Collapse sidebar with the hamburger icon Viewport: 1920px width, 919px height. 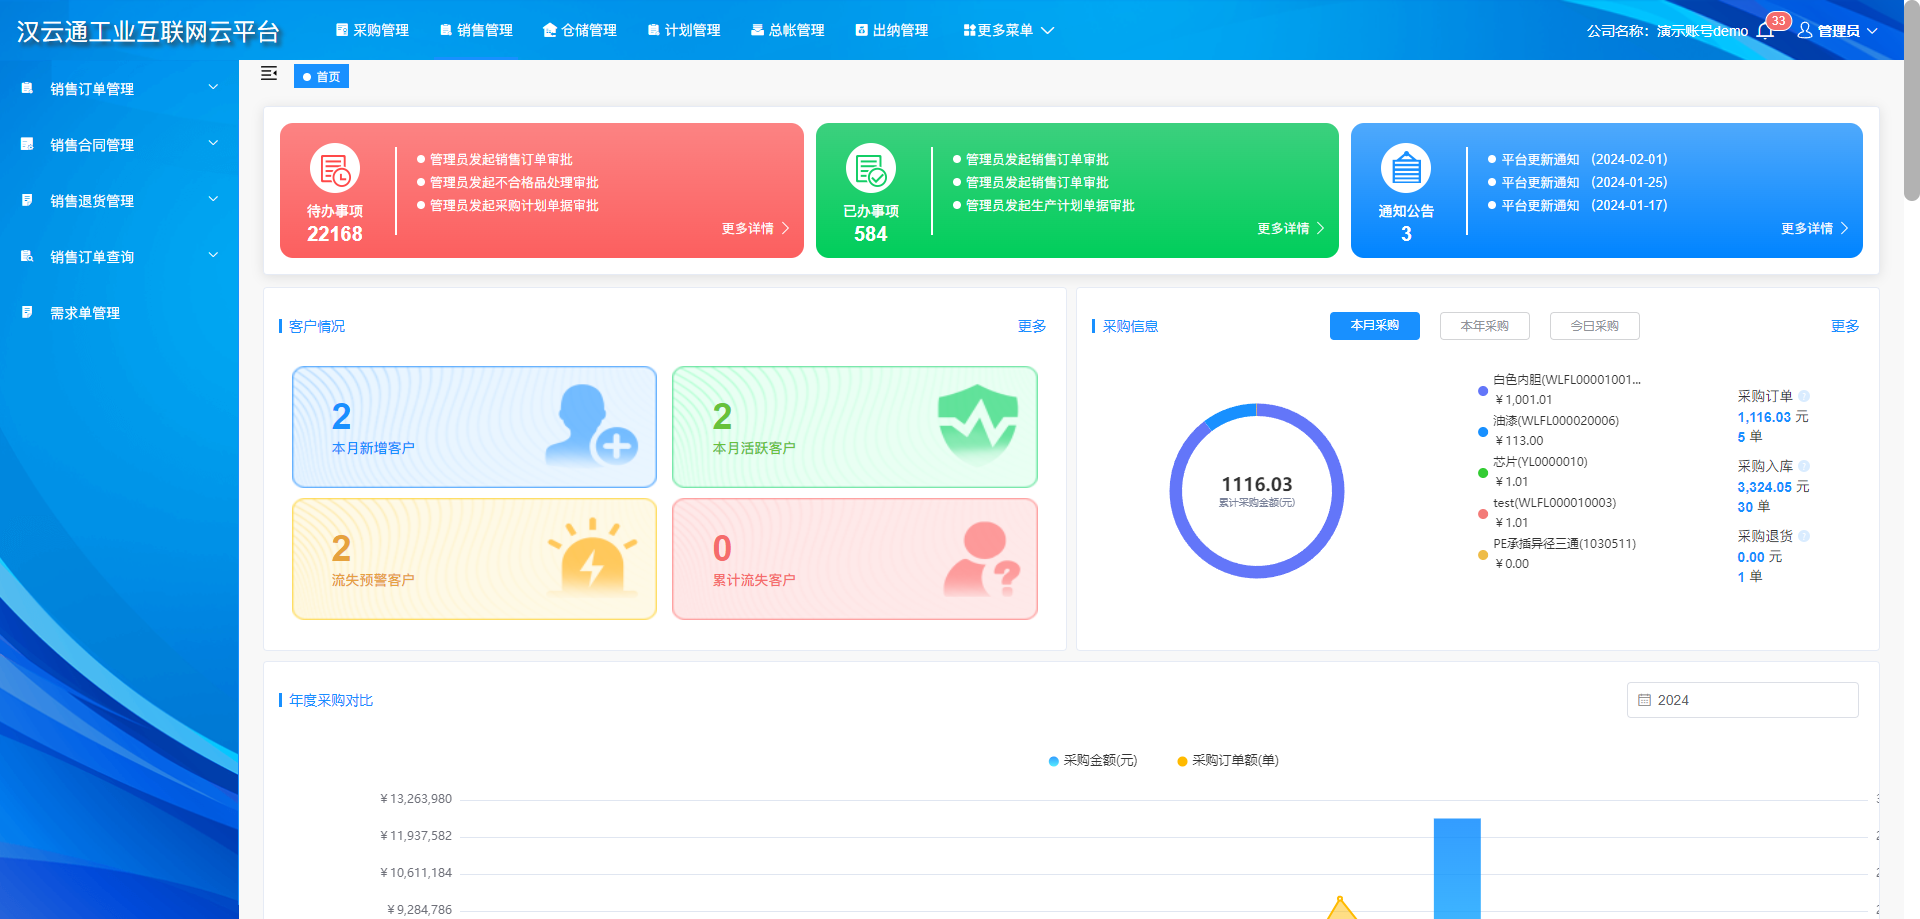269,74
